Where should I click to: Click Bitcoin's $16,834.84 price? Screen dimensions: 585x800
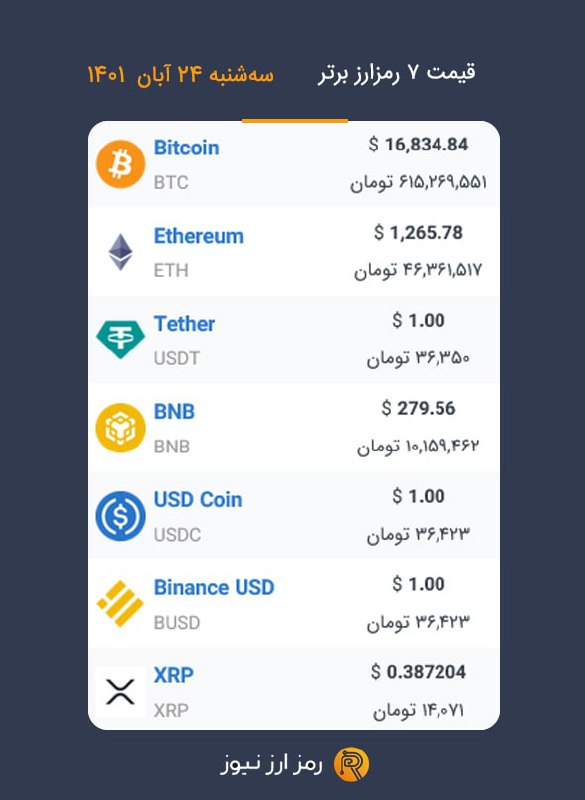tap(418, 144)
